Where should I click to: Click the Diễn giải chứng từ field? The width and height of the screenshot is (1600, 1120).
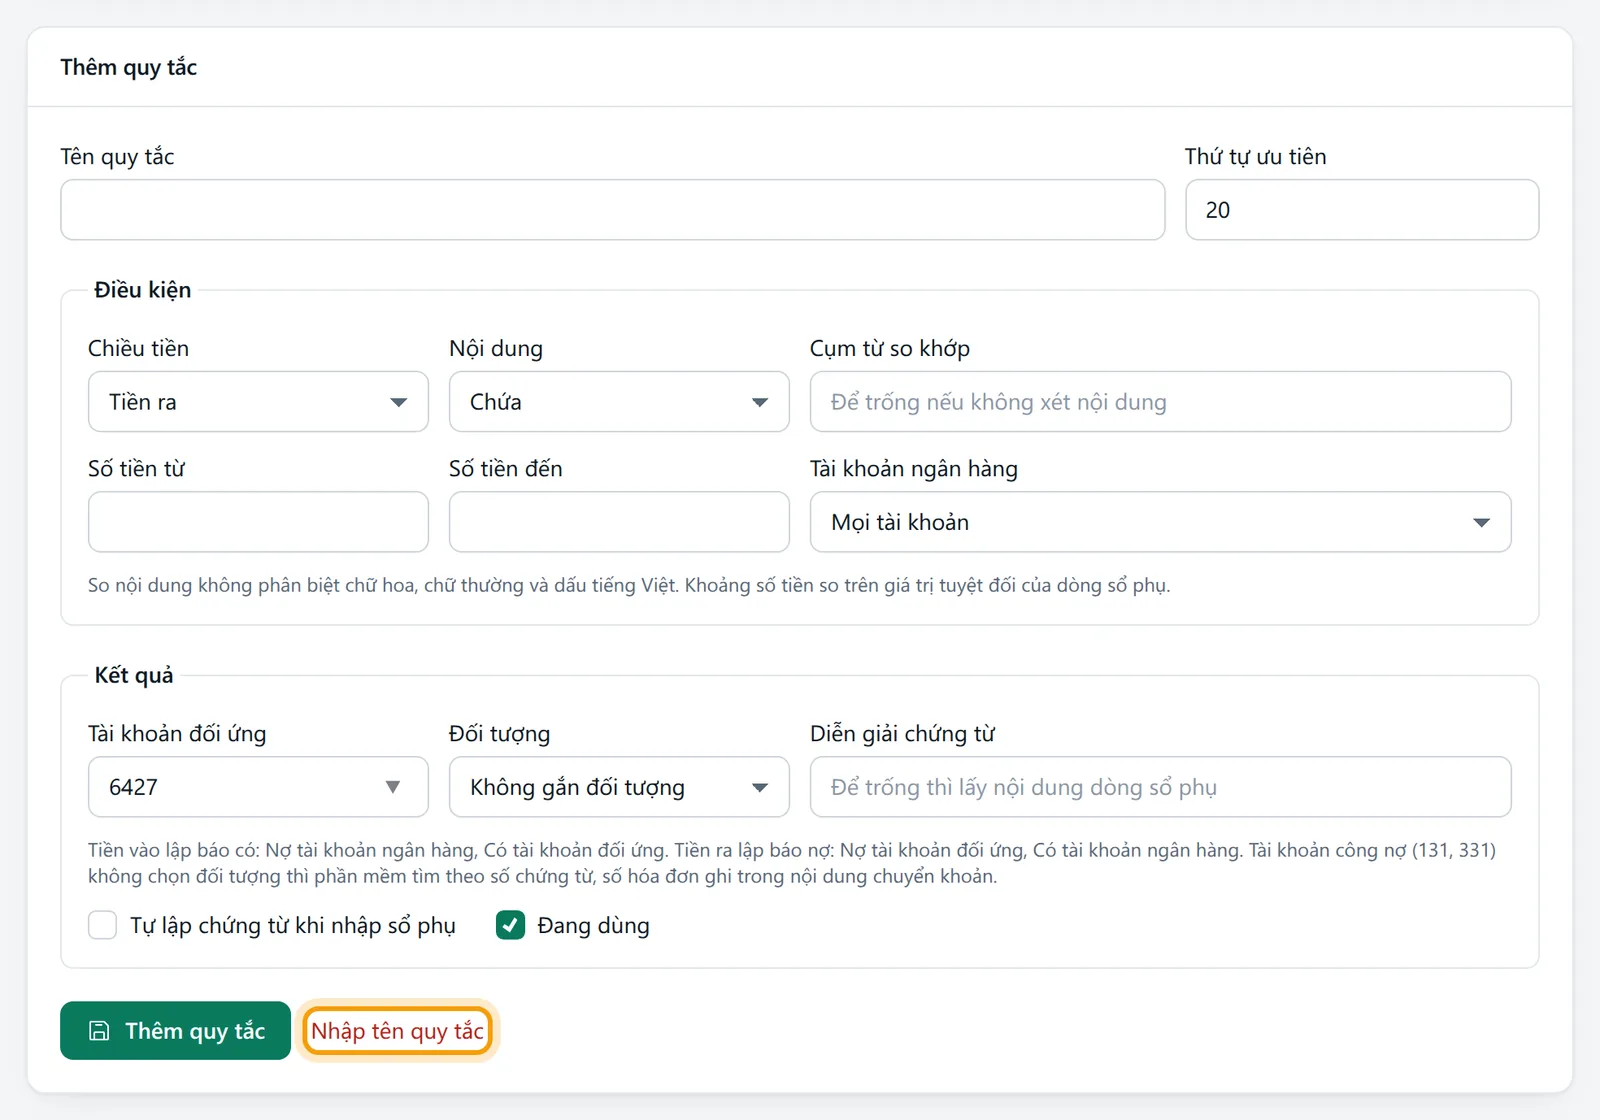click(x=1160, y=787)
